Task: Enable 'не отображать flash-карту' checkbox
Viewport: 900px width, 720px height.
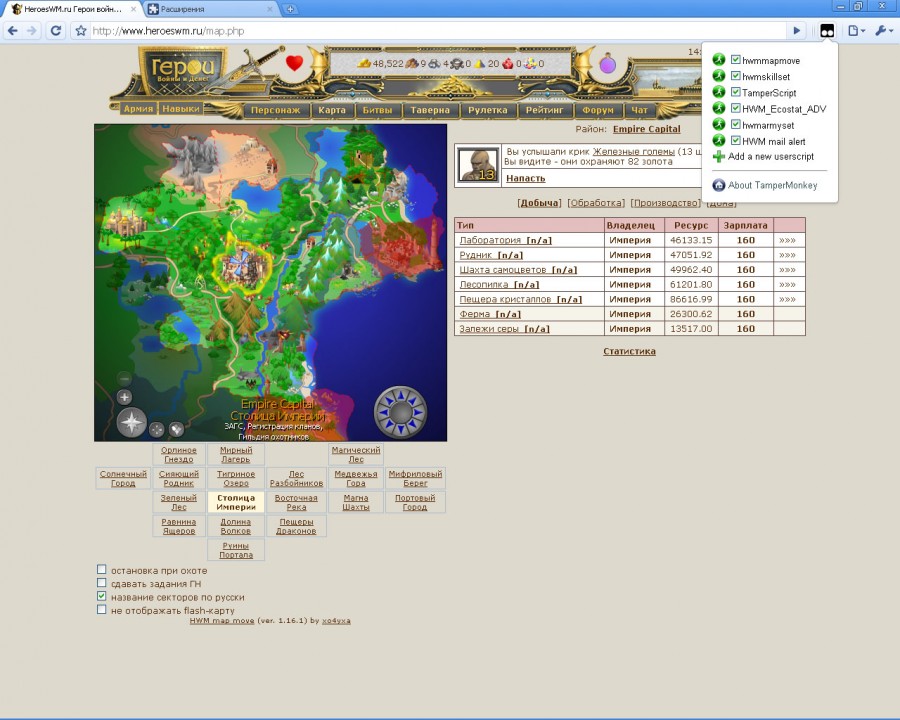Action: point(102,609)
